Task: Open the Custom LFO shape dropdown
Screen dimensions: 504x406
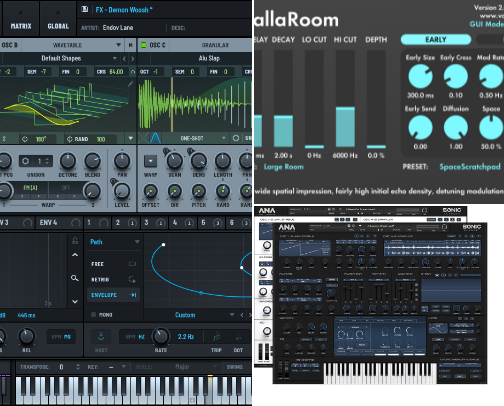Action: pyautogui.click(x=189, y=315)
